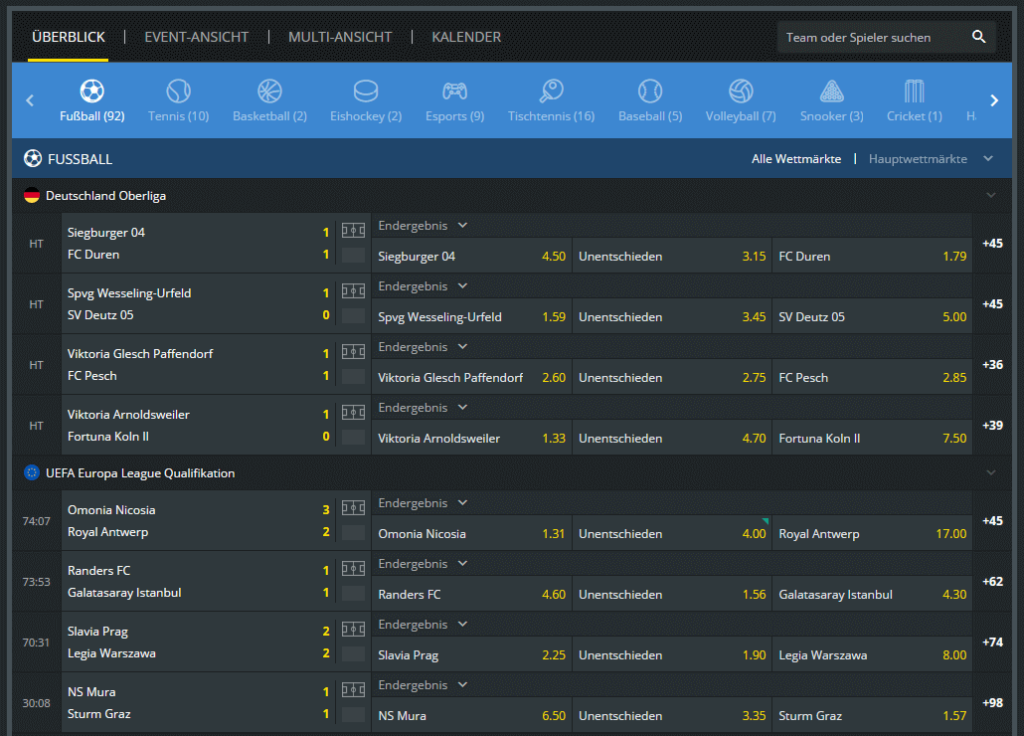This screenshot has height=736, width=1024.
Task: Open Endergebnis dropdown for Viktoria Arnoldsweiler match
Action: coord(423,408)
